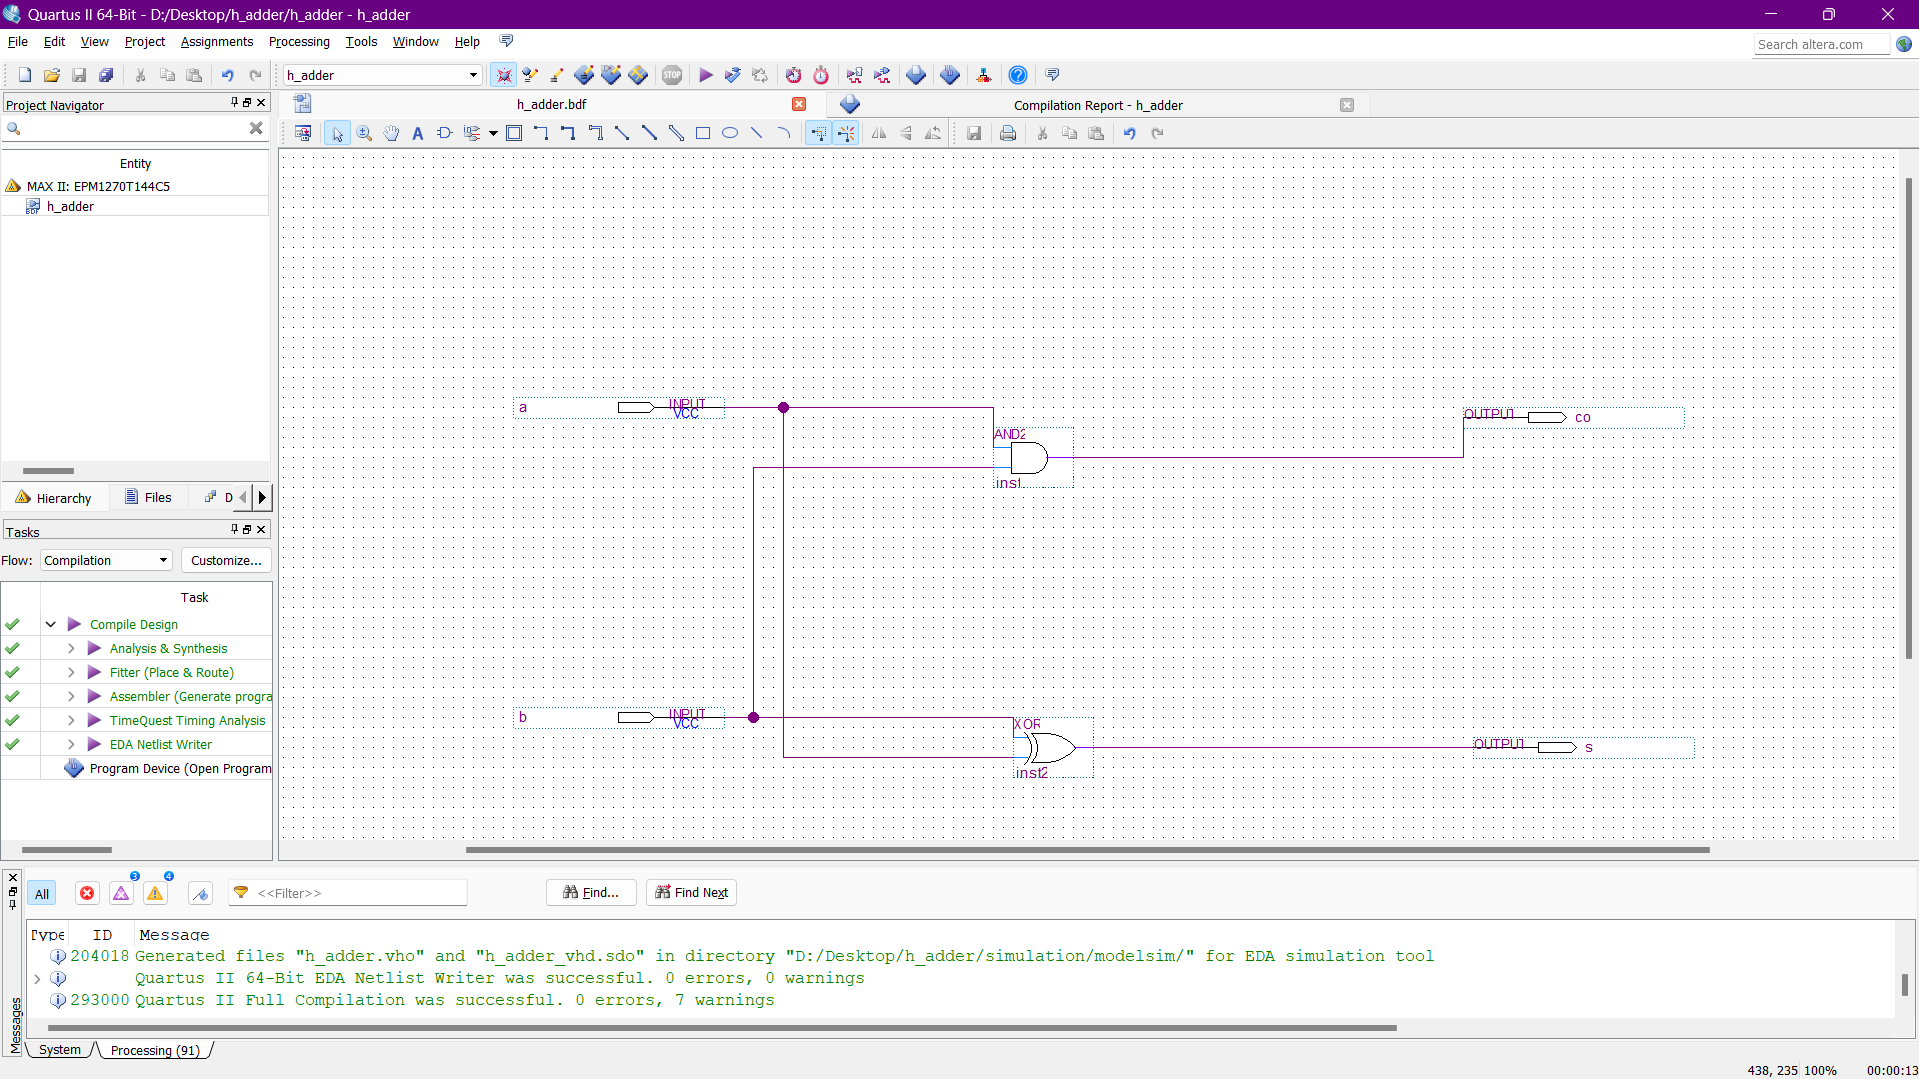Select the Arc drawing tool

pyautogui.click(x=784, y=133)
